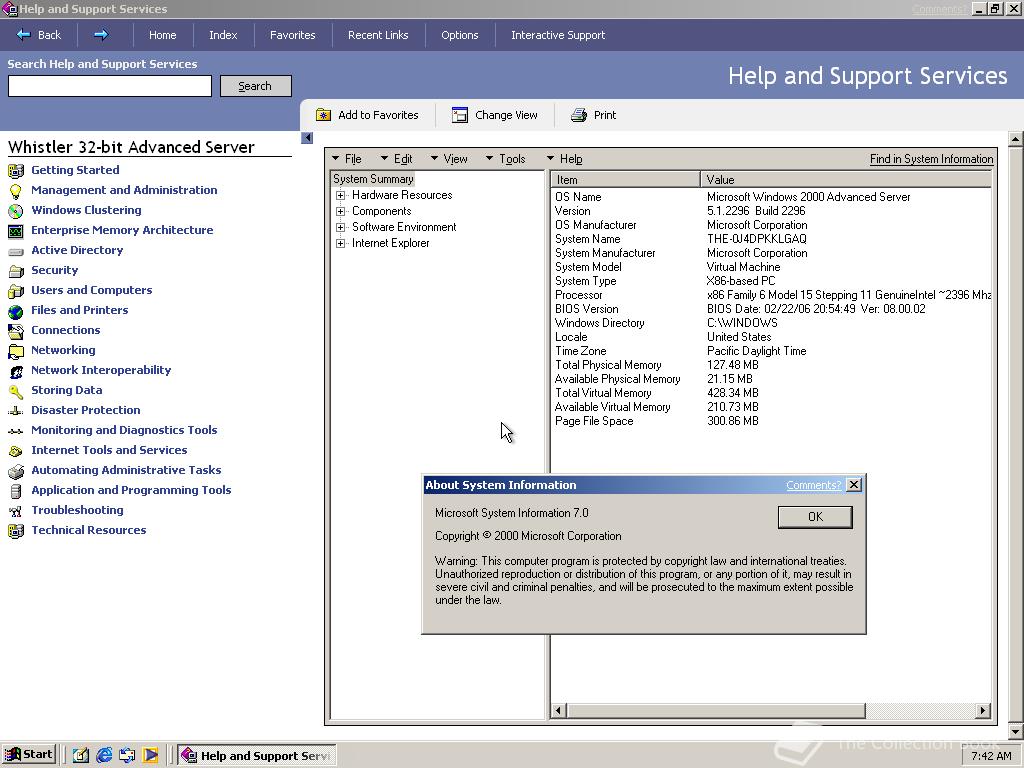Viewport: 1024px width, 768px height.
Task: Click the Automating Administrative Tasks icon
Action: [16, 471]
